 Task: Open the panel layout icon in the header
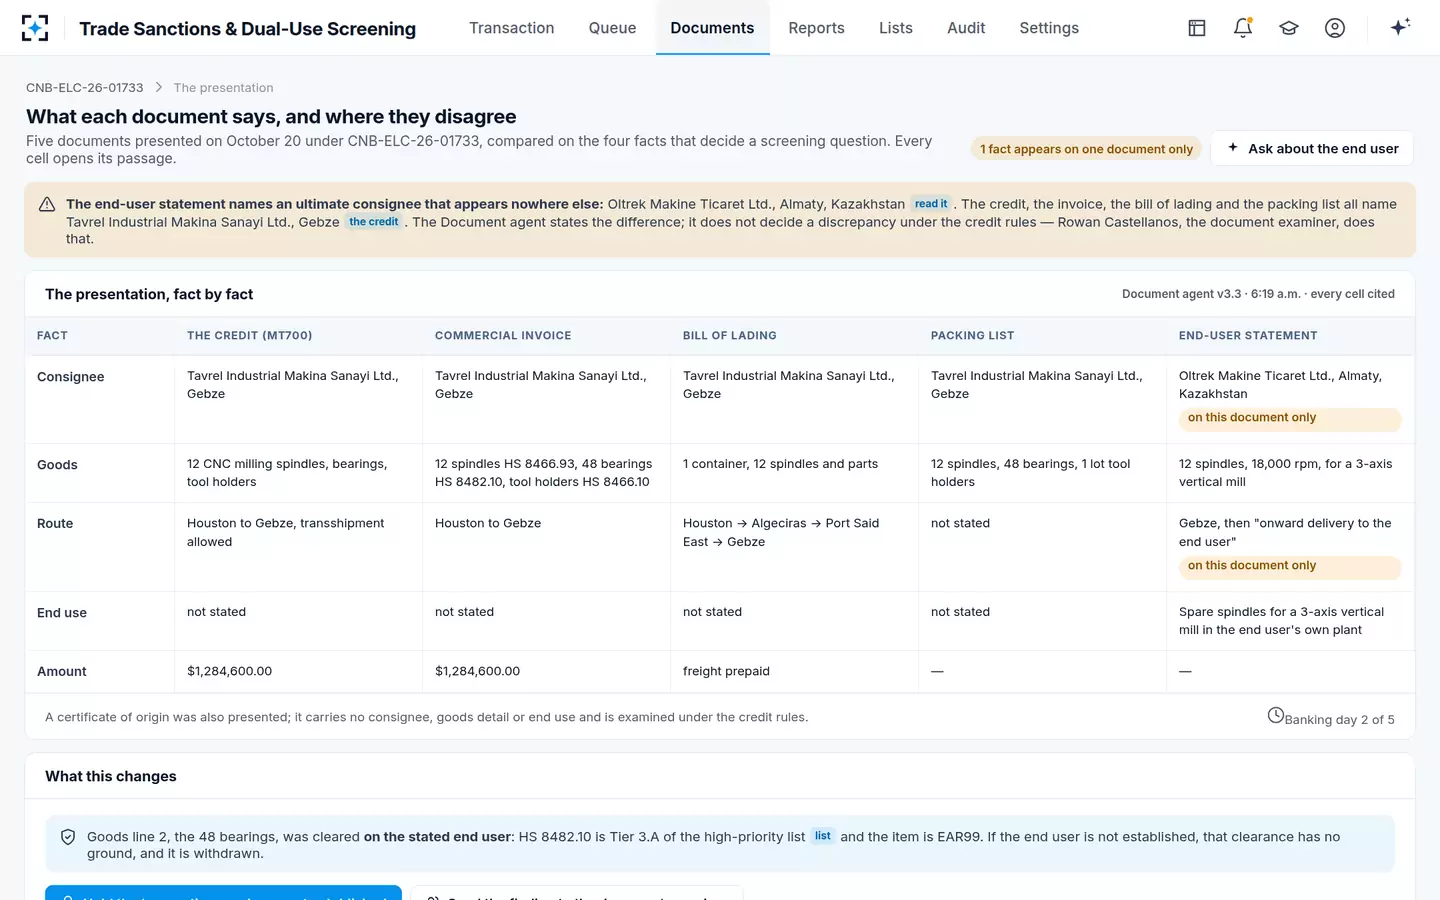tap(1197, 28)
